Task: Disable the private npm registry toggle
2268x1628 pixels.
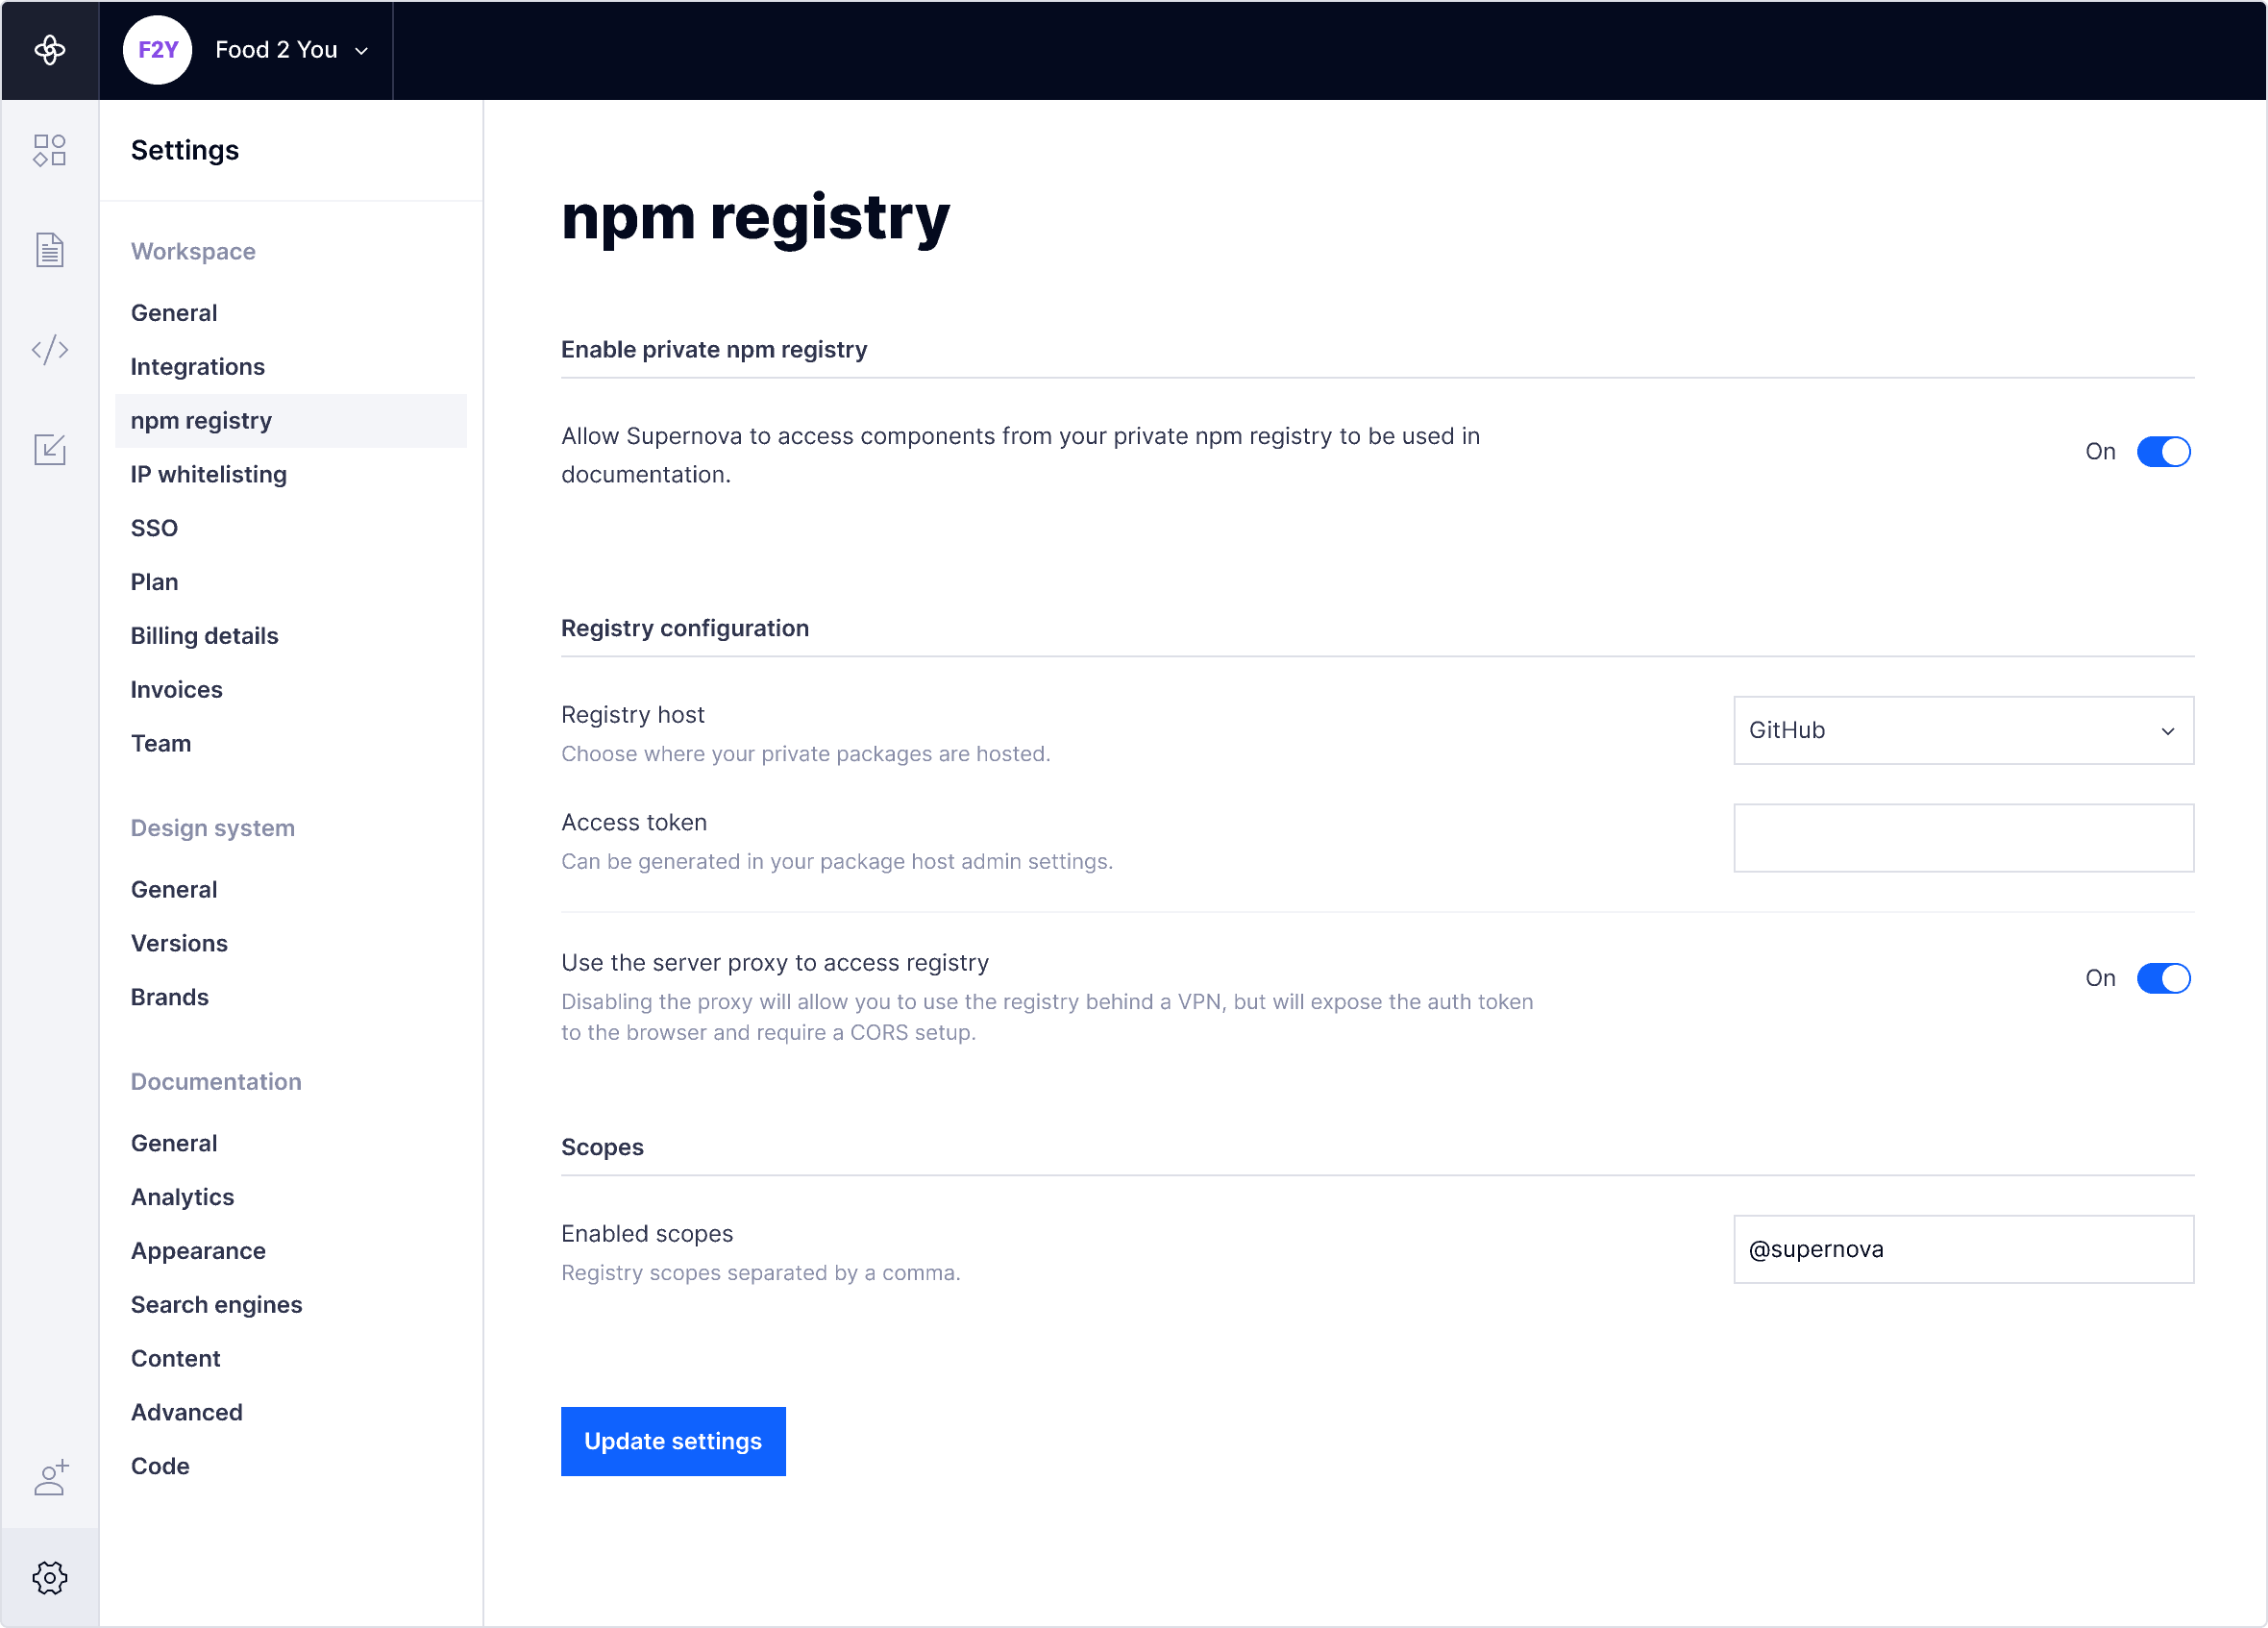Action: (x=2164, y=451)
